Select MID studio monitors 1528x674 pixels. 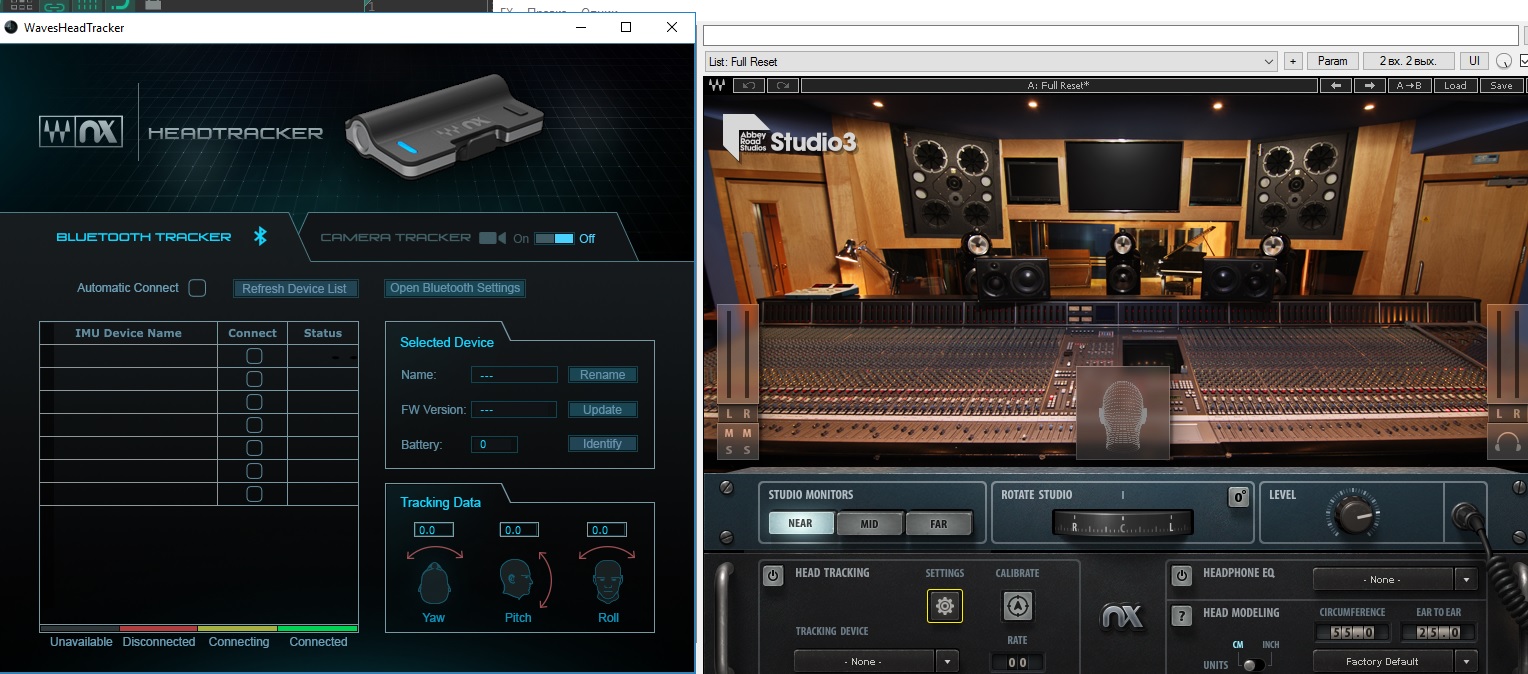(x=869, y=523)
